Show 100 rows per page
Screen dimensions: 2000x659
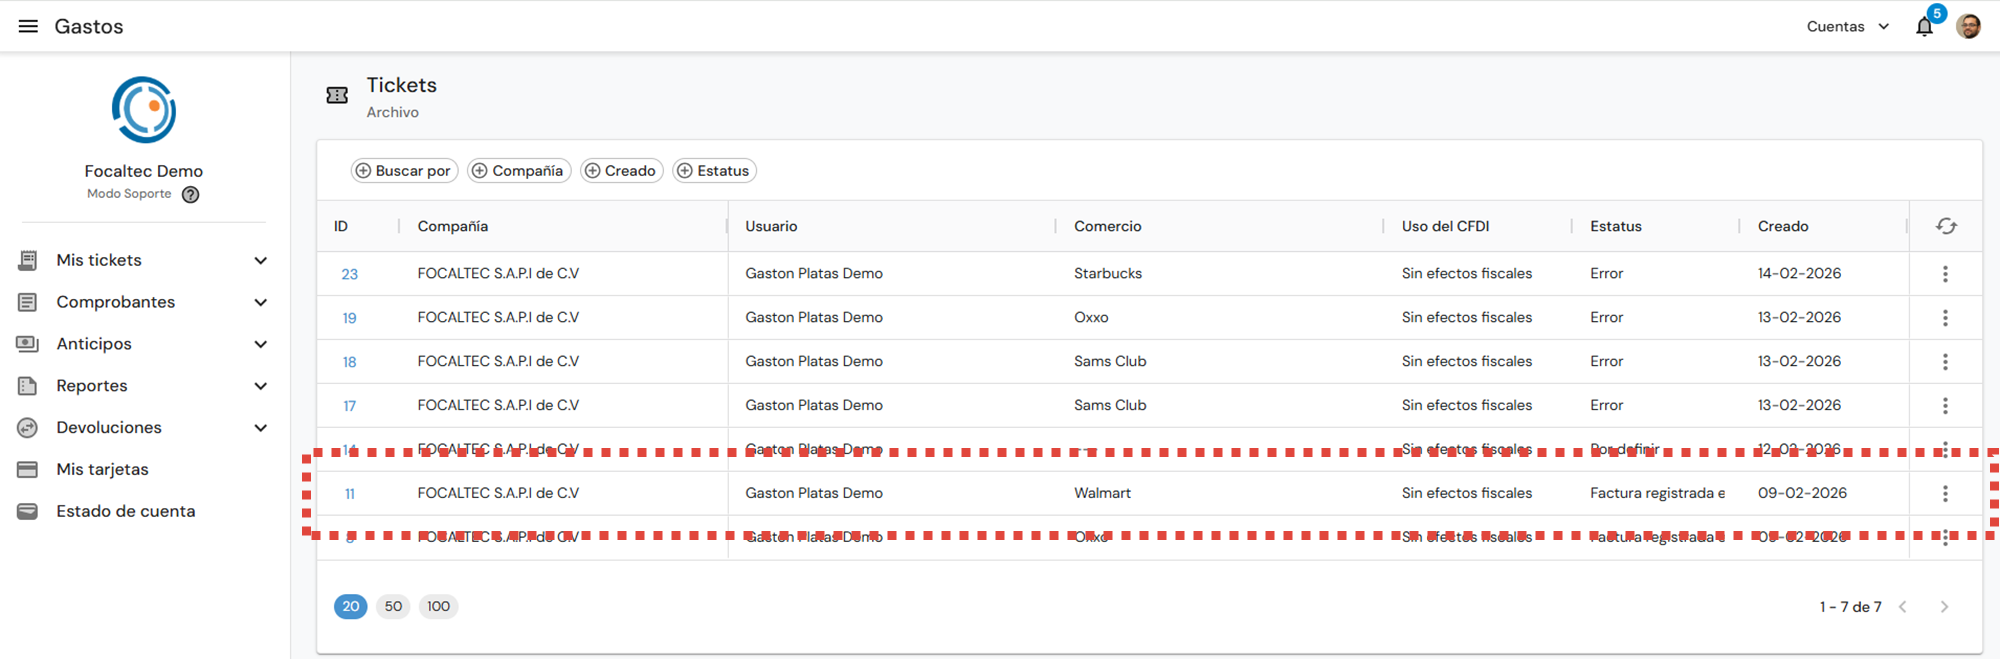[438, 606]
